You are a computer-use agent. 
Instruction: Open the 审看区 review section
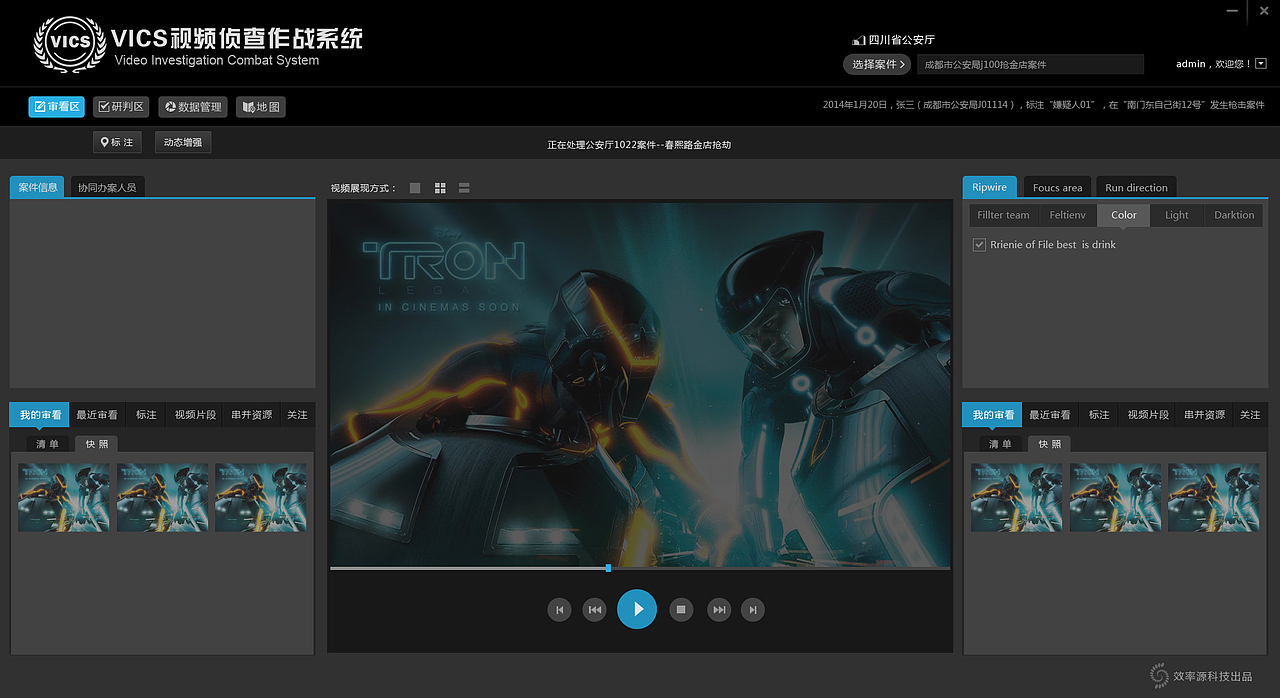(56, 107)
